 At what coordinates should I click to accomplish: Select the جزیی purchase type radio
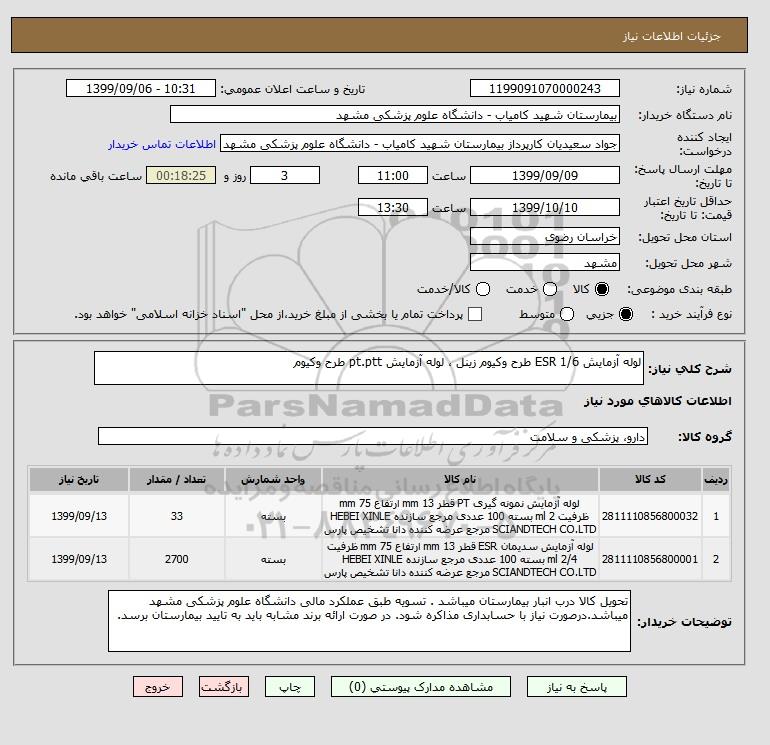626,314
